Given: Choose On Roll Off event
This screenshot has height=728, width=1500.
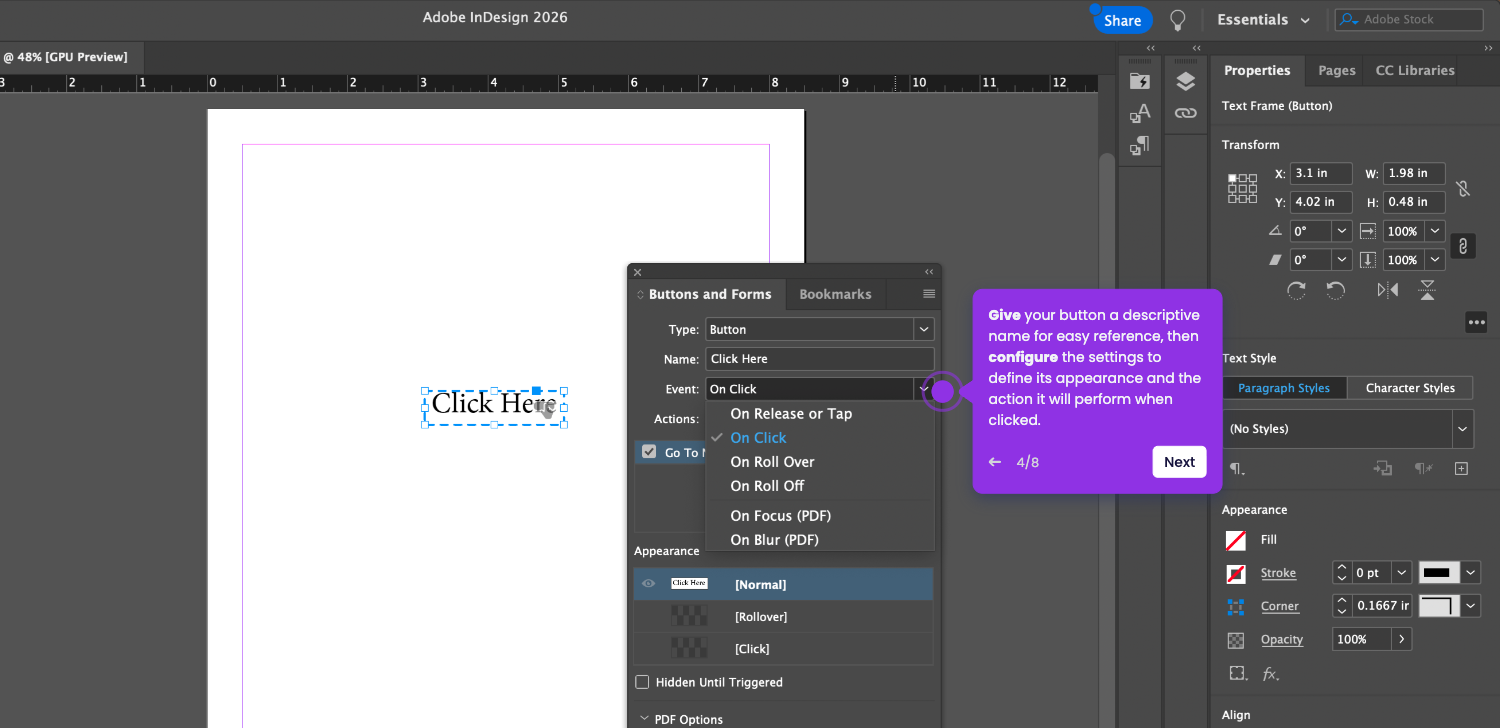Looking at the screenshot, I should [767, 486].
